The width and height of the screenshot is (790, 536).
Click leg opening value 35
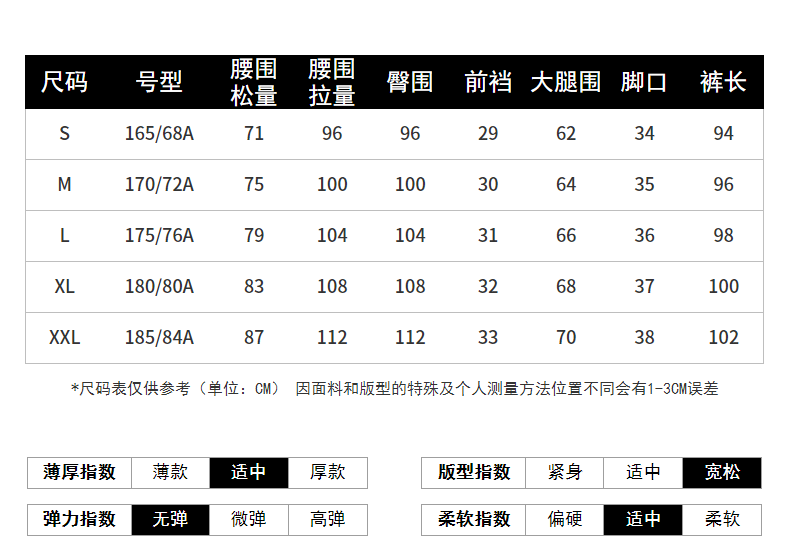pyautogui.click(x=644, y=184)
